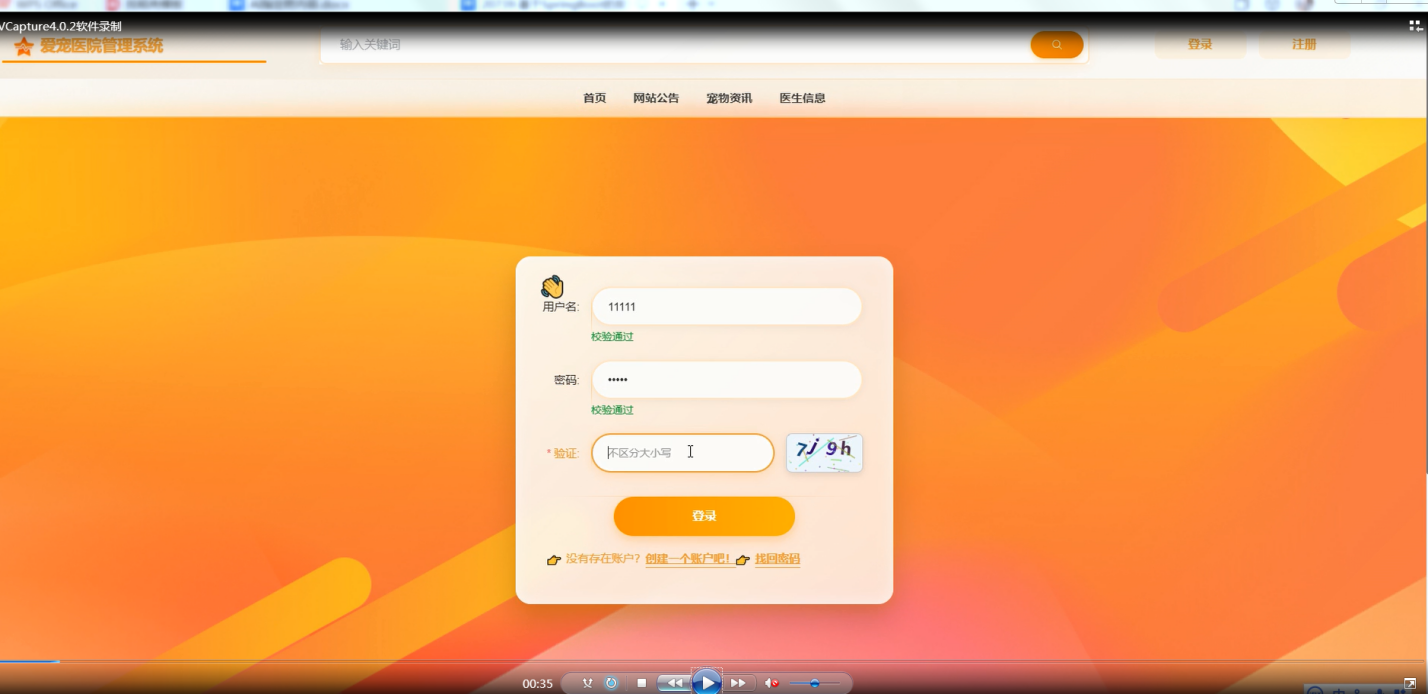Open the 创建一个账户吧 link
1428x694 pixels.
click(689, 559)
